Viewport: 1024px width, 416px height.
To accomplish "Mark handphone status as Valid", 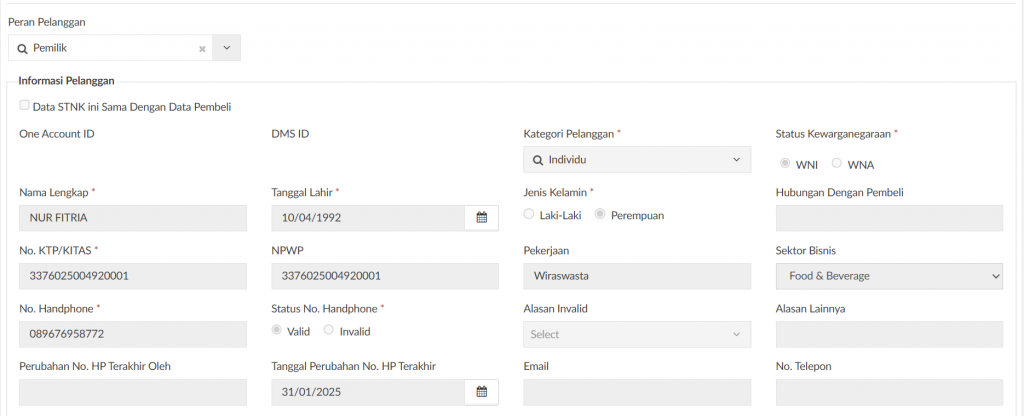I will 277,330.
